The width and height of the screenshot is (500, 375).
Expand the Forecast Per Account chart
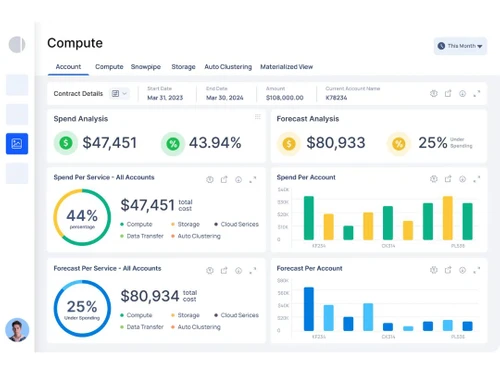coord(477,270)
